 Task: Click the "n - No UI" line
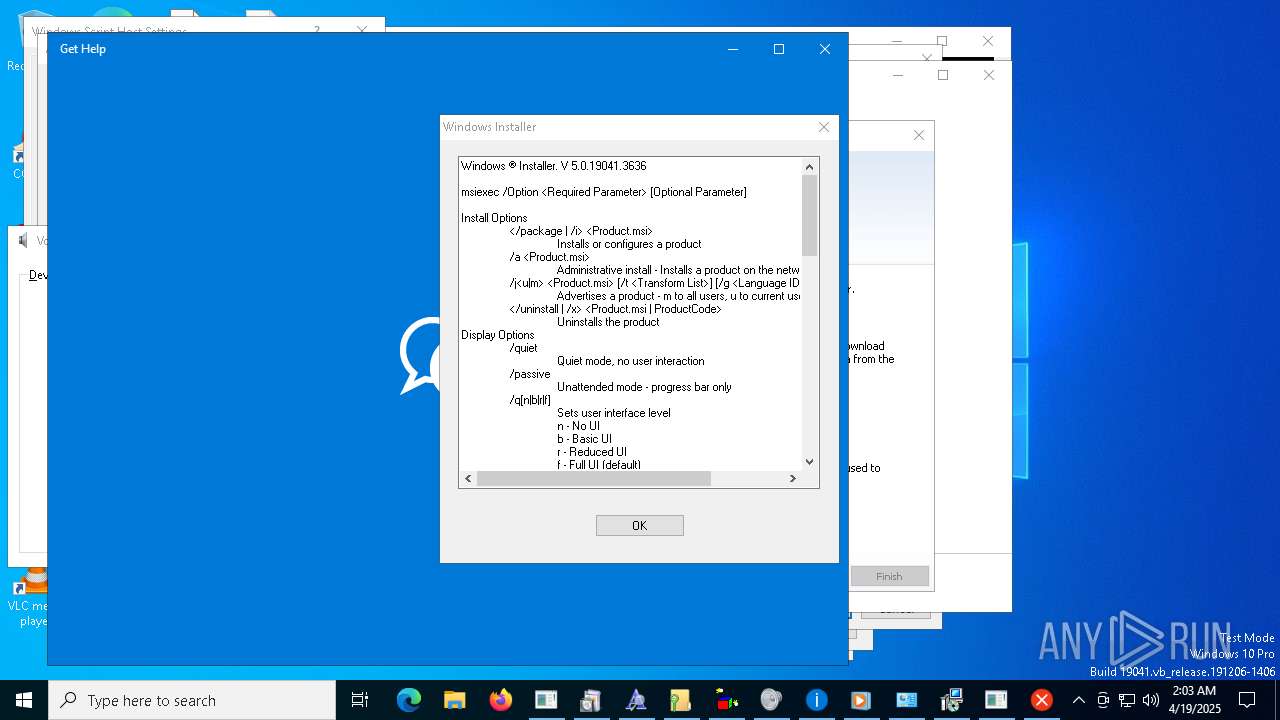coord(579,426)
